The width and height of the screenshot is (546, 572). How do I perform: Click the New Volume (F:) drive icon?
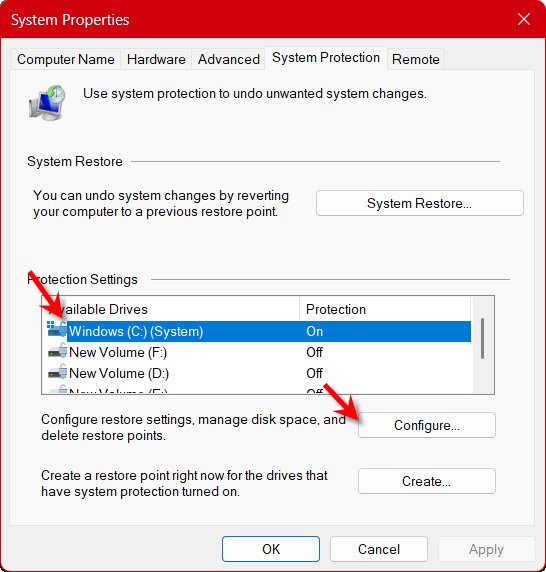(58, 352)
